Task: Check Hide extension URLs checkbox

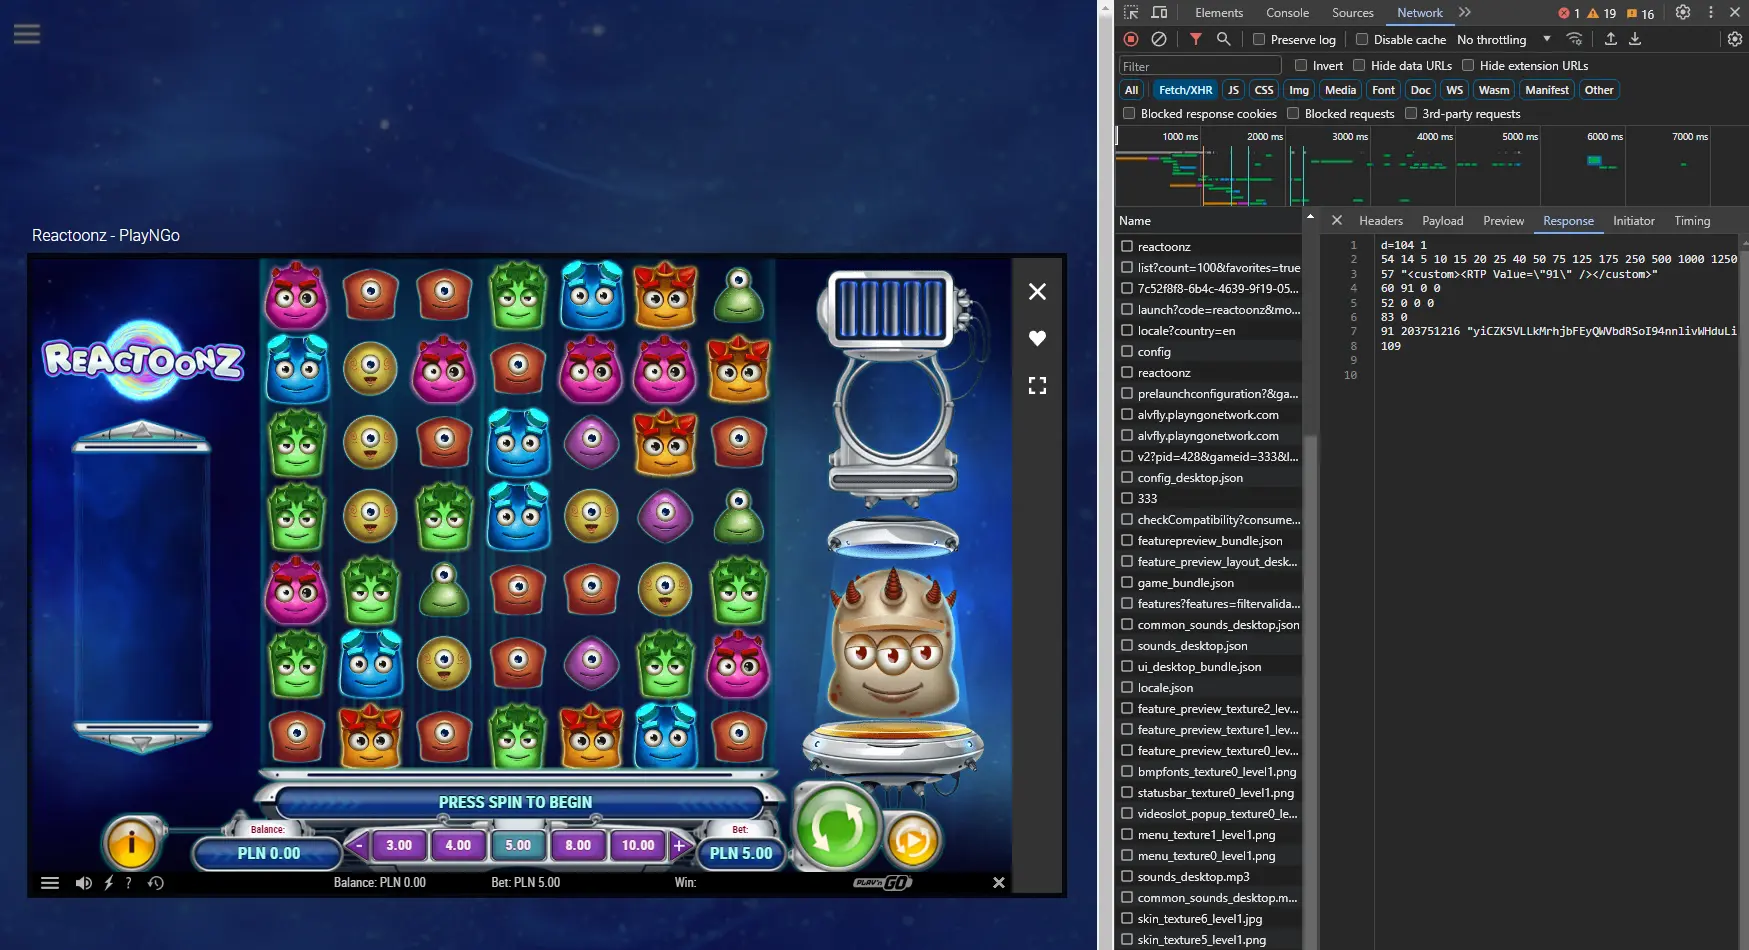Action: (x=1468, y=66)
